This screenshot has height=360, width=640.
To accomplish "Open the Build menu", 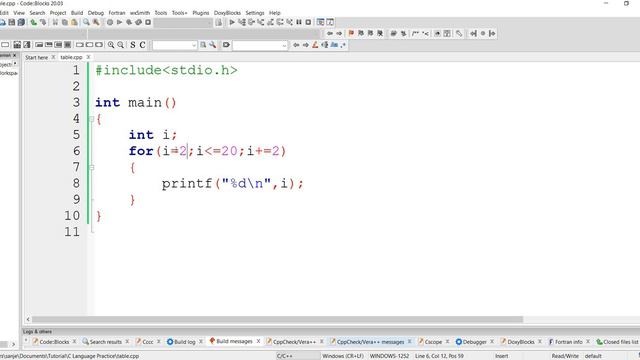I will click(x=77, y=13).
